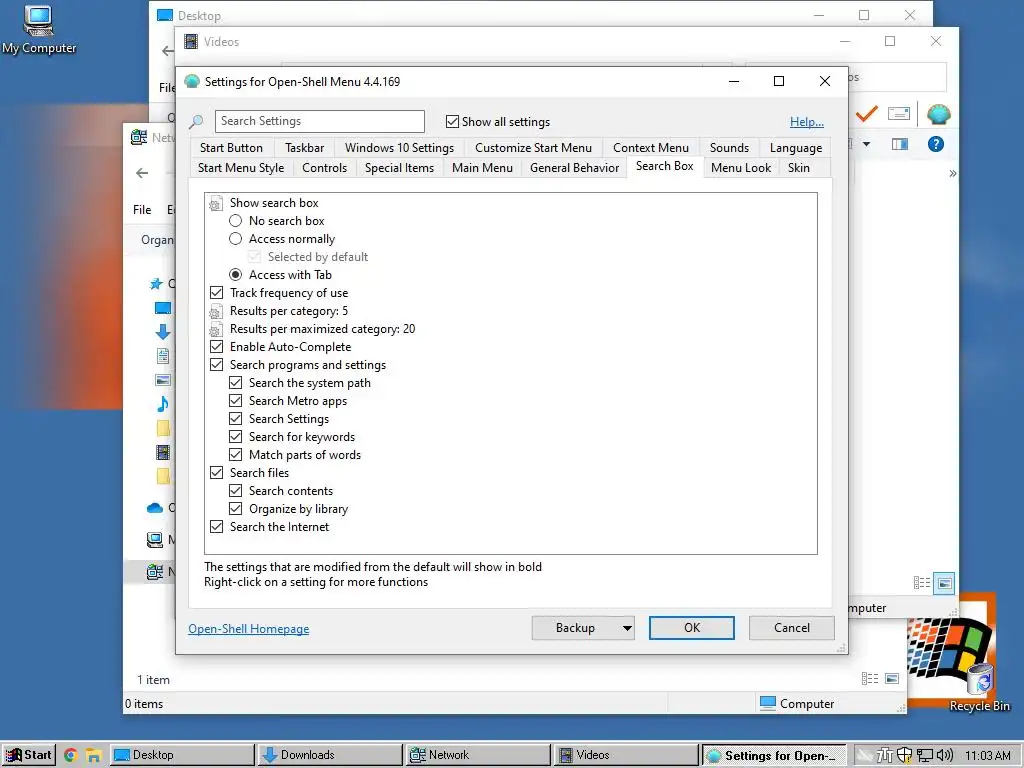This screenshot has width=1024, height=768.
Task: Toggle Search Metro apps checkbox
Action: [x=236, y=400]
